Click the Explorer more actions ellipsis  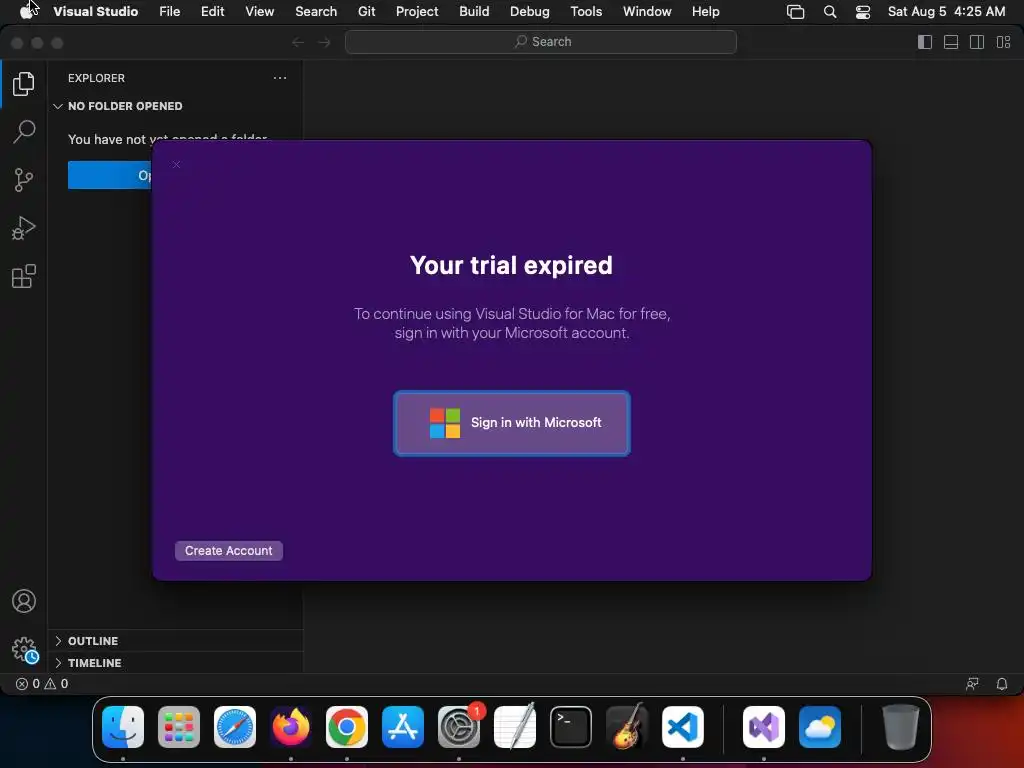(x=280, y=78)
